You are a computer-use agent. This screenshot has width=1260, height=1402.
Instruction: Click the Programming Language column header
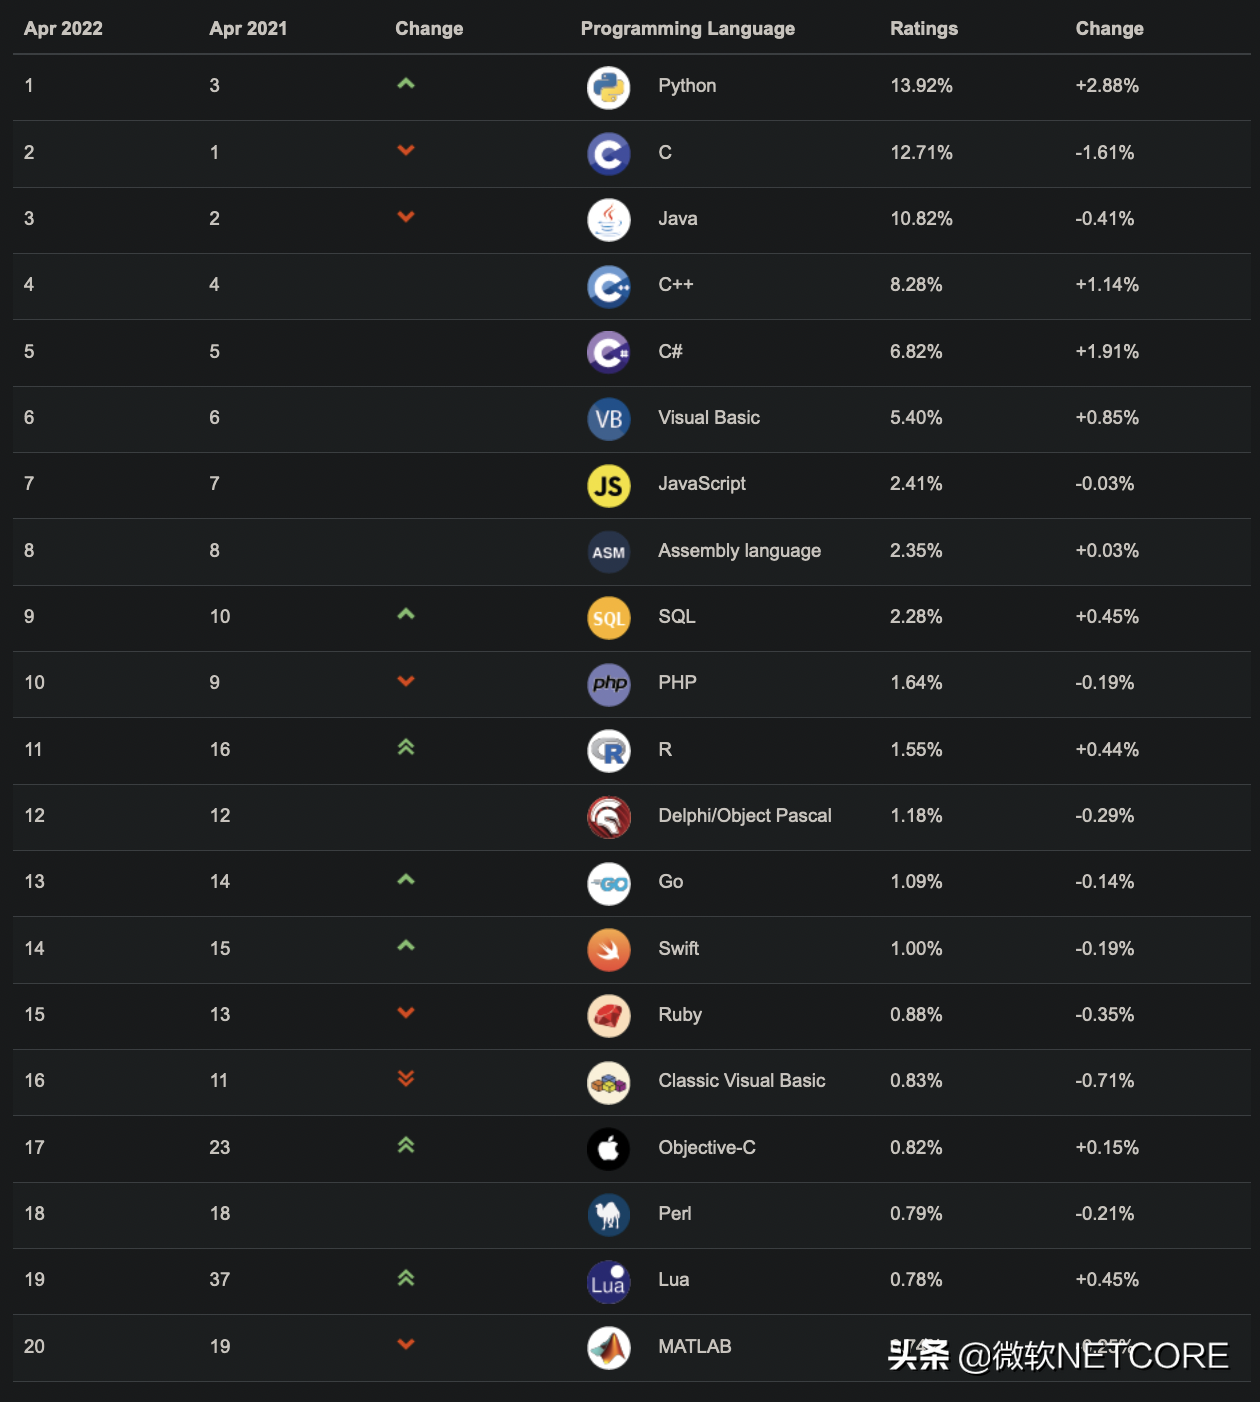pyautogui.click(x=687, y=29)
